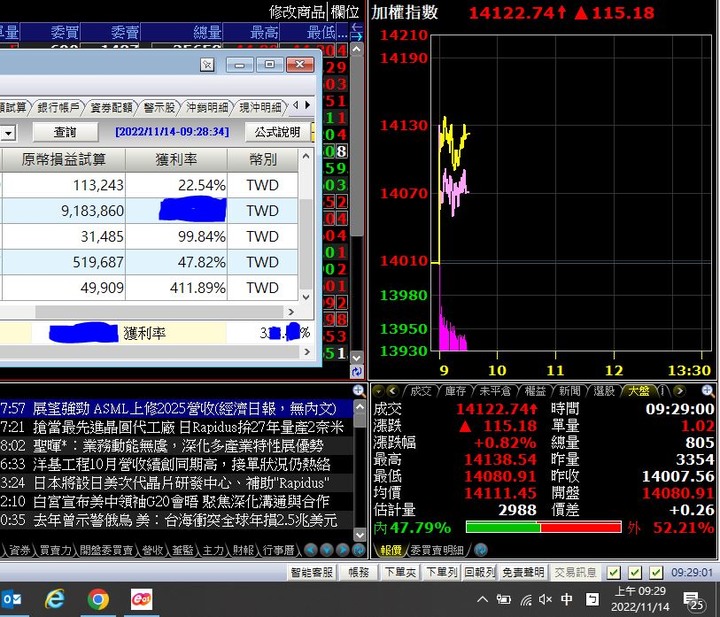Viewport: 720px width, 617px height.
Task: Click the blue refresh globe in the news tab bar
Action: tap(358, 550)
